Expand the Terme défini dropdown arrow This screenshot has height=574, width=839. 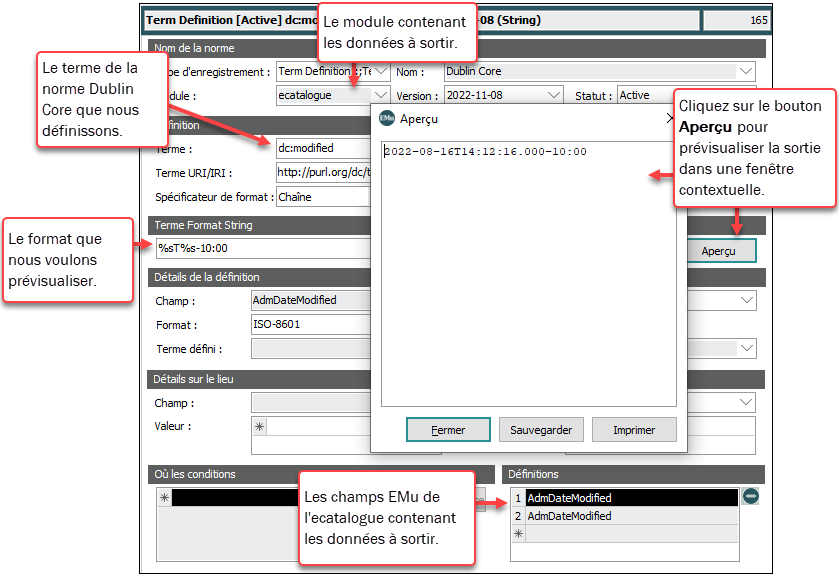point(746,349)
